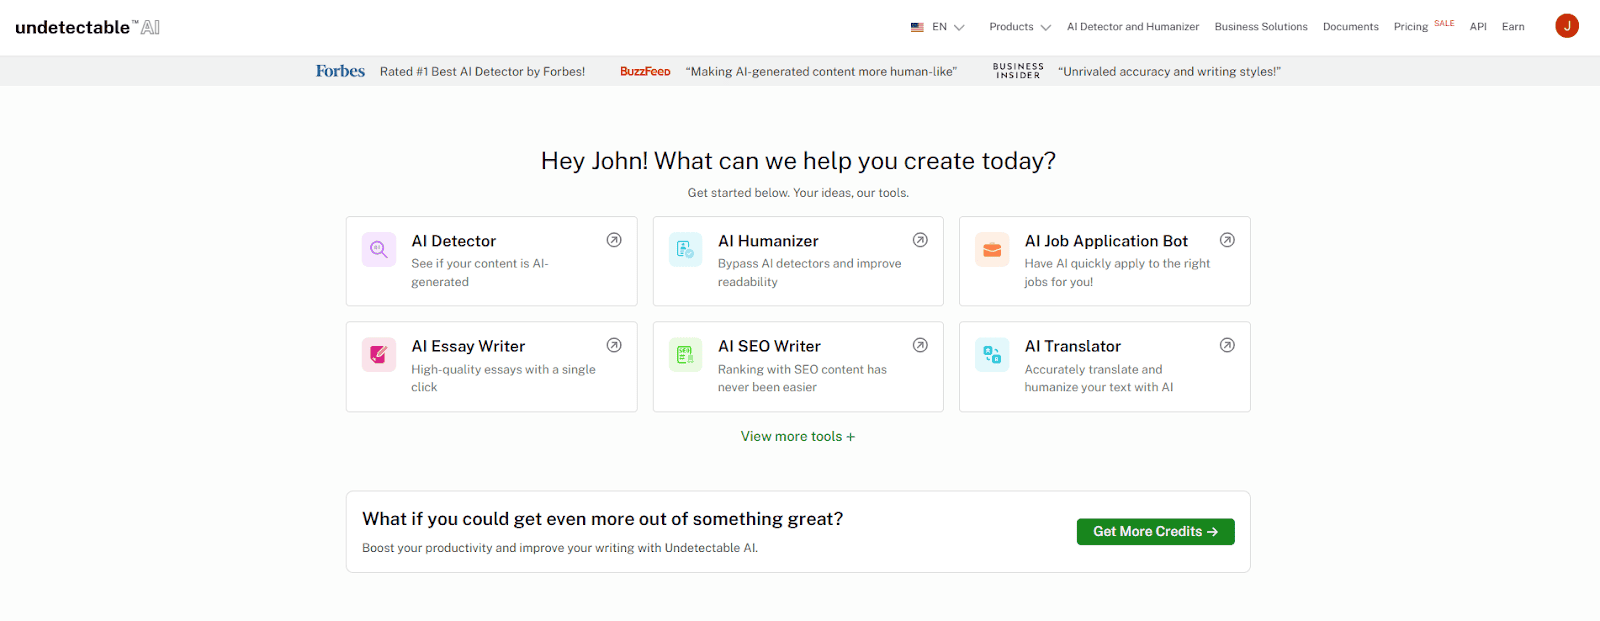This screenshot has width=1600, height=621.
Task: Open the user avatar J menu
Action: click(1566, 26)
